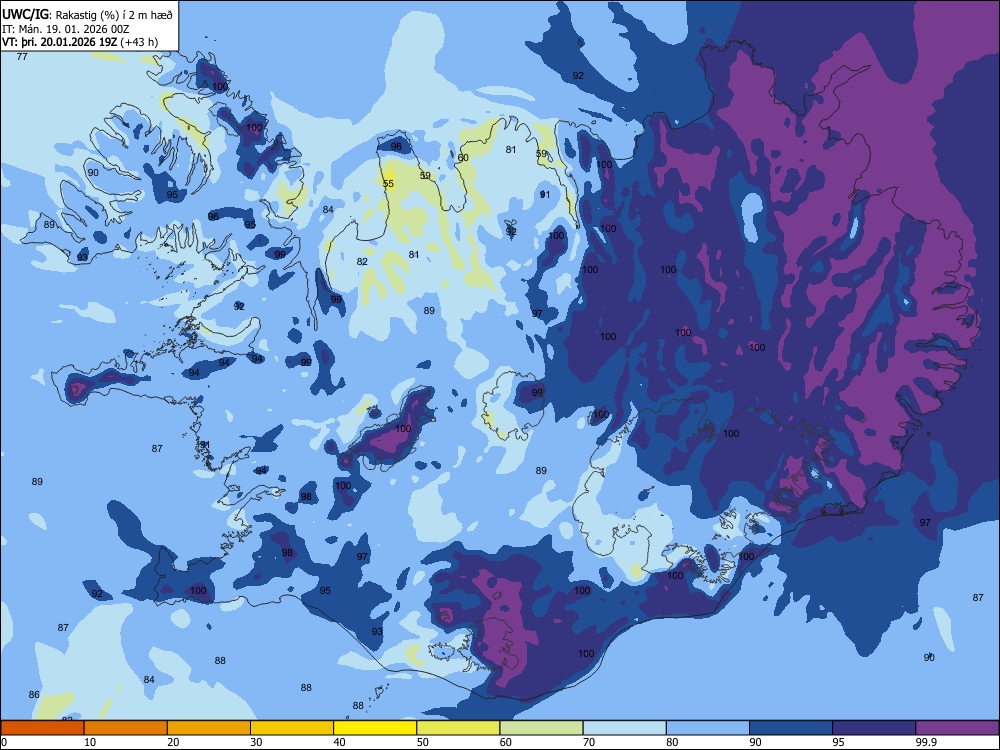Click the dark blue 90–95 legend swatch
The image size is (1000, 750).
791,728
